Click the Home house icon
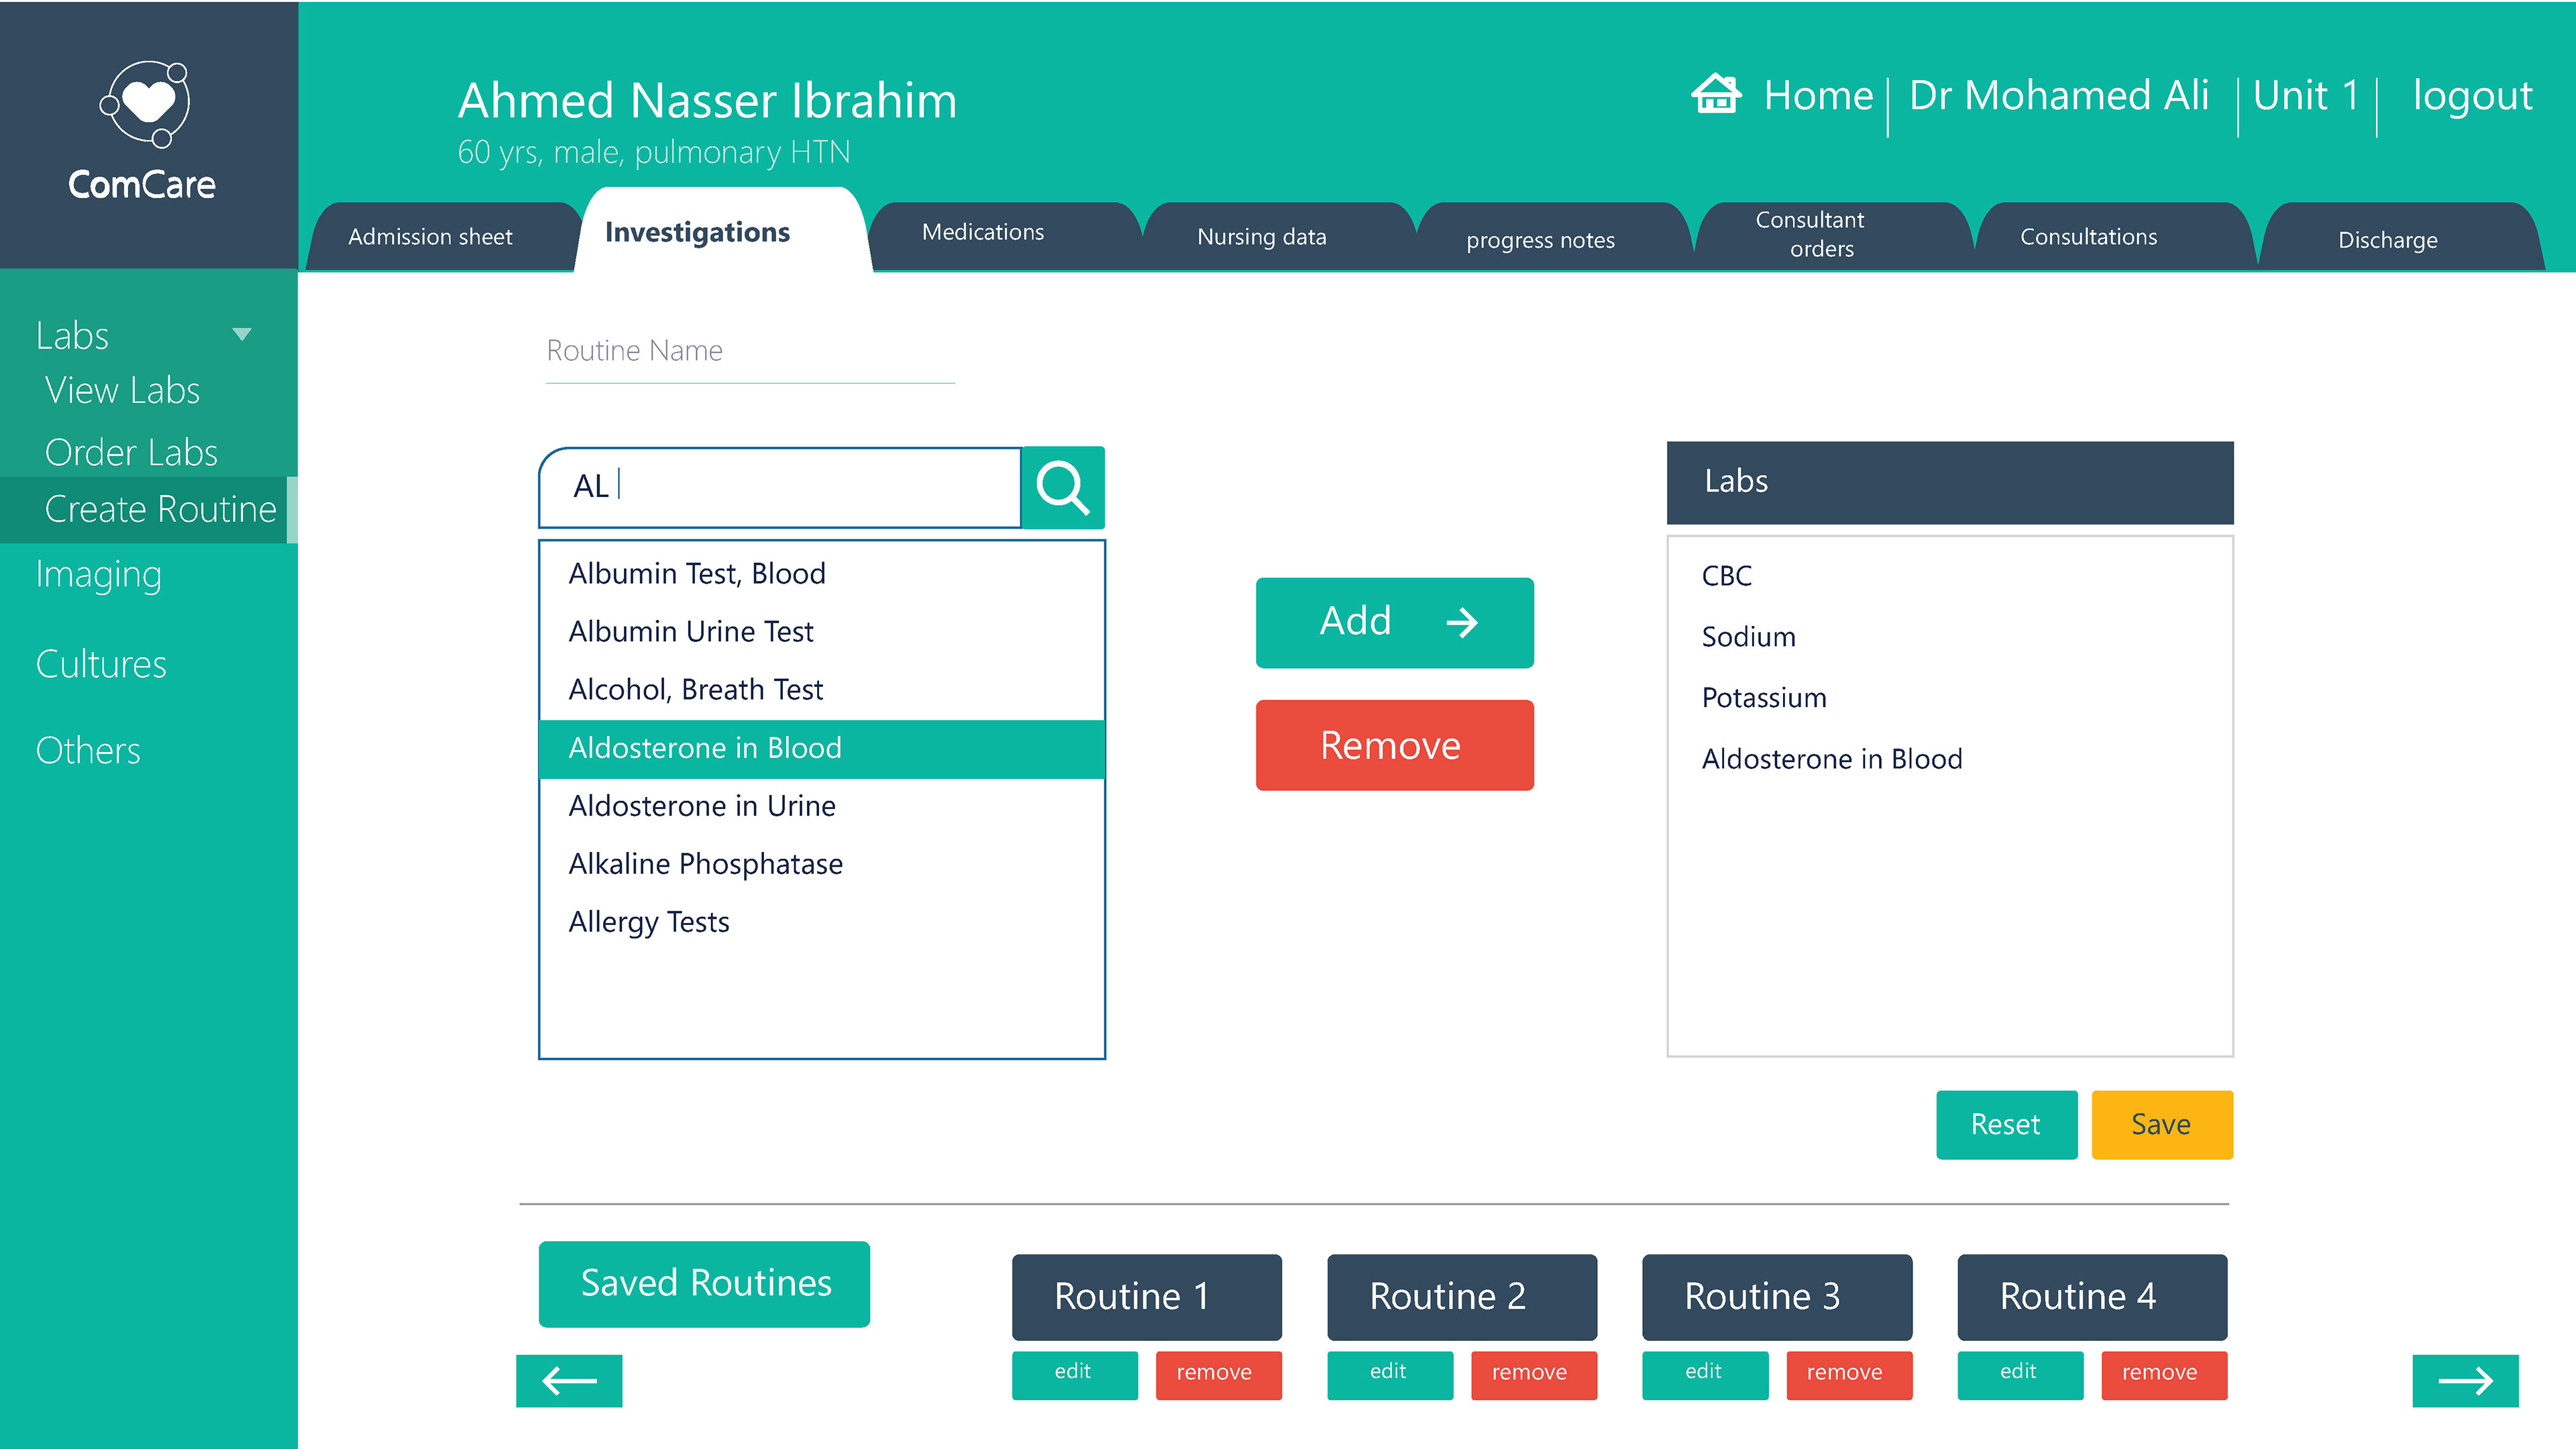Screen dimensions: 2576x1449 pyautogui.click(x=1715, y=95)
